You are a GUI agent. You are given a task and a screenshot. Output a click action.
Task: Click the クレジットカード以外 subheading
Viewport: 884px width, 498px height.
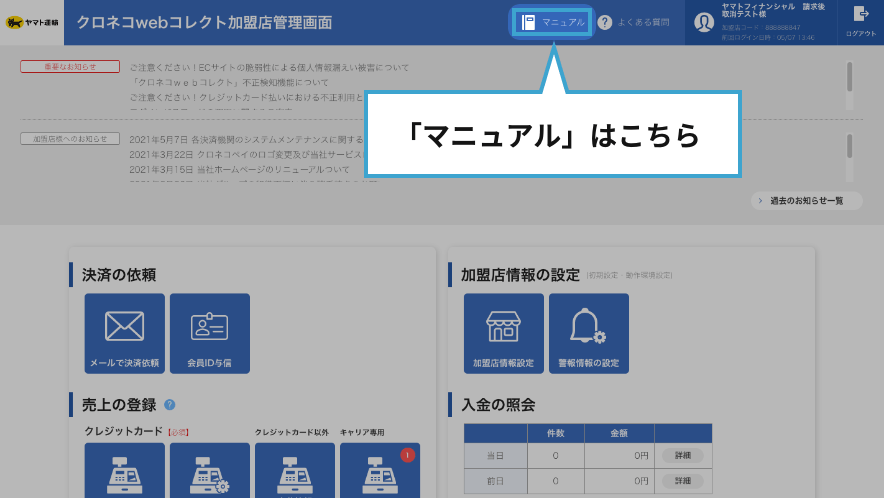point(291,432)
